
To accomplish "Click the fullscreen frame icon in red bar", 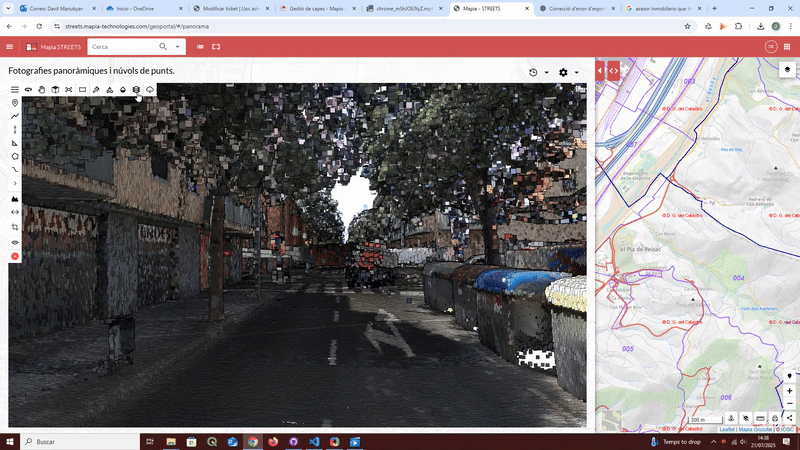I will click(216, 46).
